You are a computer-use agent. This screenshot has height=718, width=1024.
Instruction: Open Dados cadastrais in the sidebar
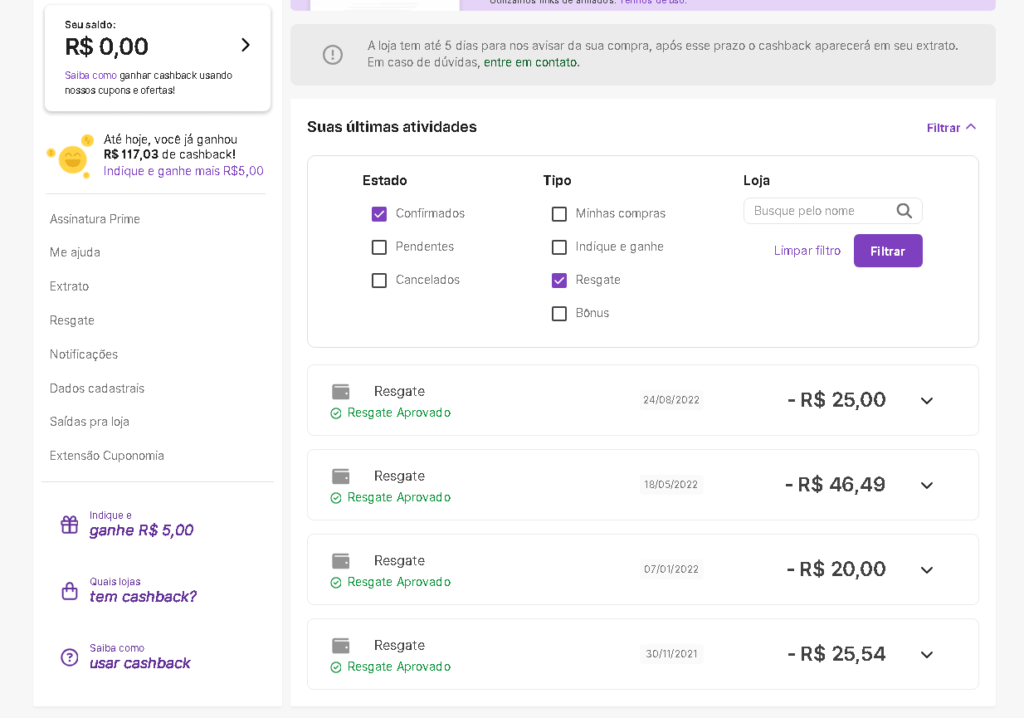97,388
